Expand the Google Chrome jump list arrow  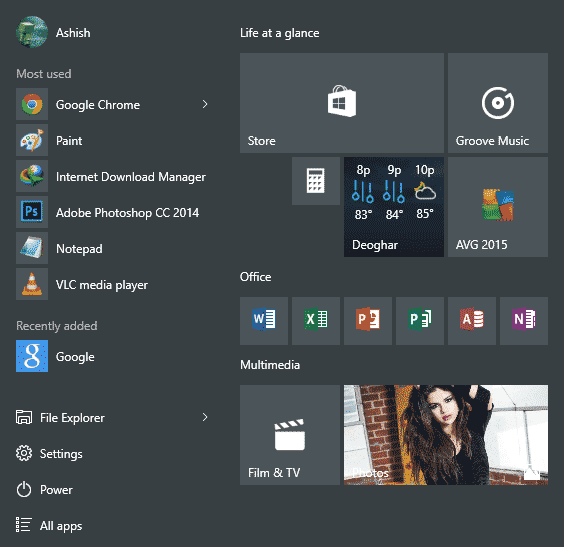(x=205, y=104)
